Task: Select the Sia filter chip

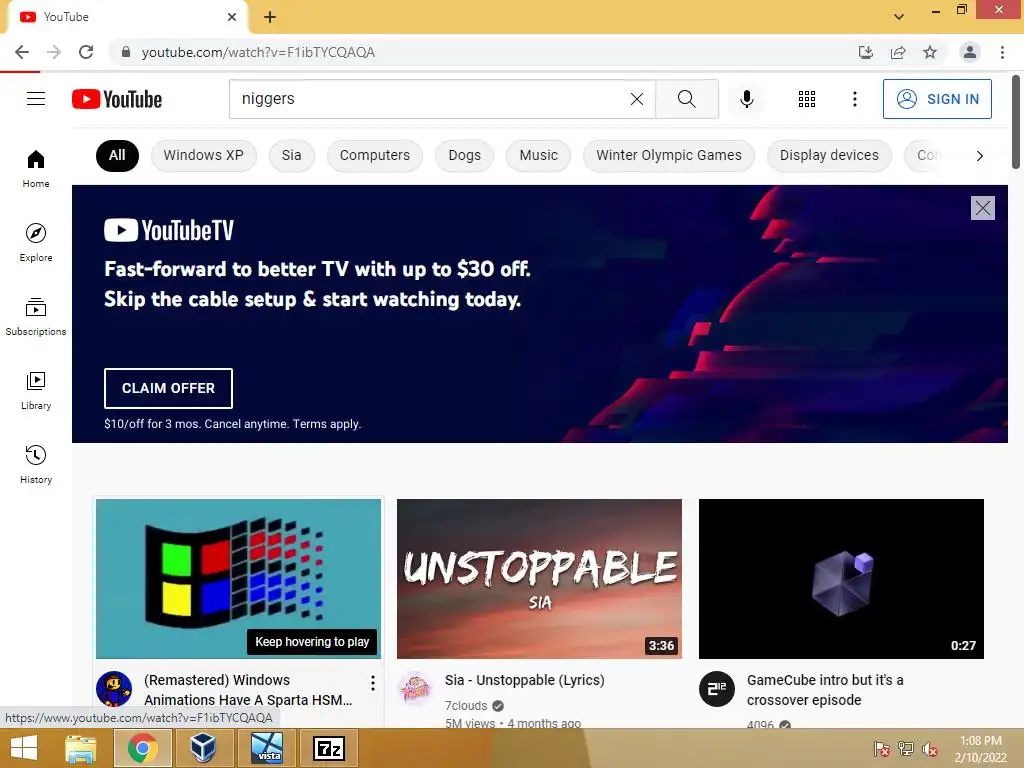Action: click(291, 155)
